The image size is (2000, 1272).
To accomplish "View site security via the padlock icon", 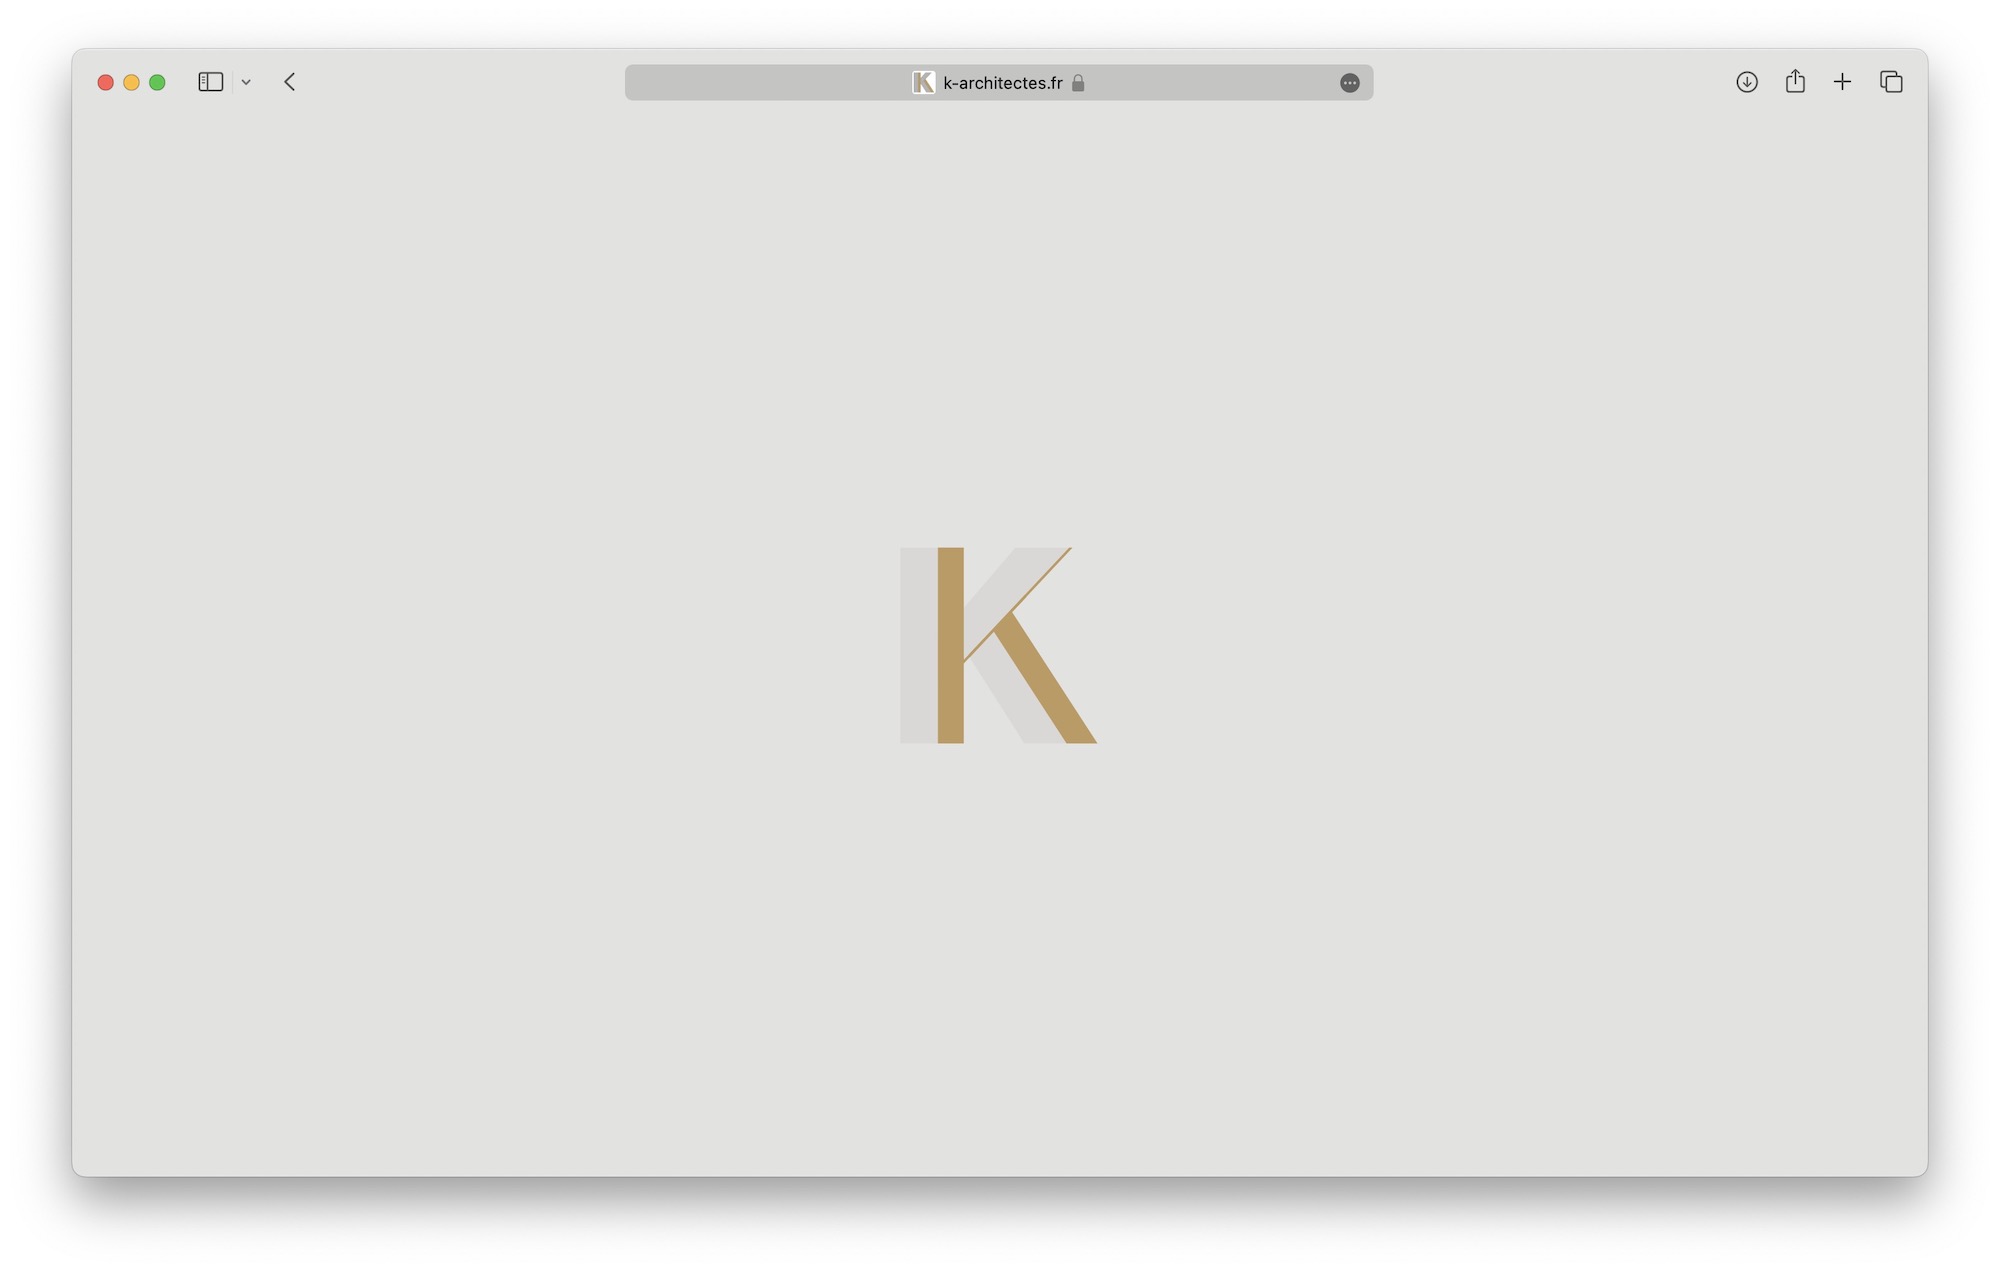I will pyautogui.click(x=1078, y=83).
